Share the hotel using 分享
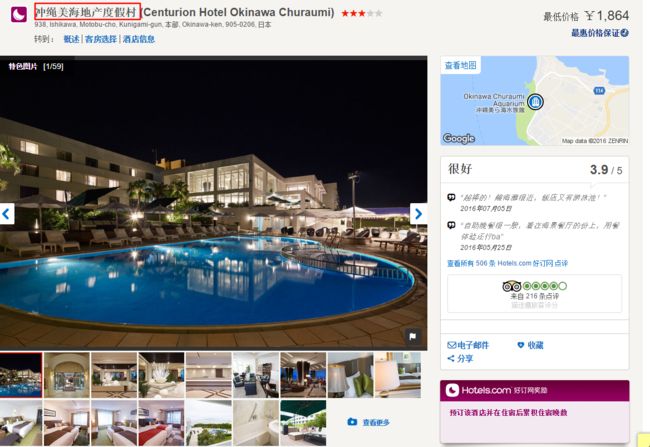This screenshot has height=447, width=650. (x=460, y=358)
